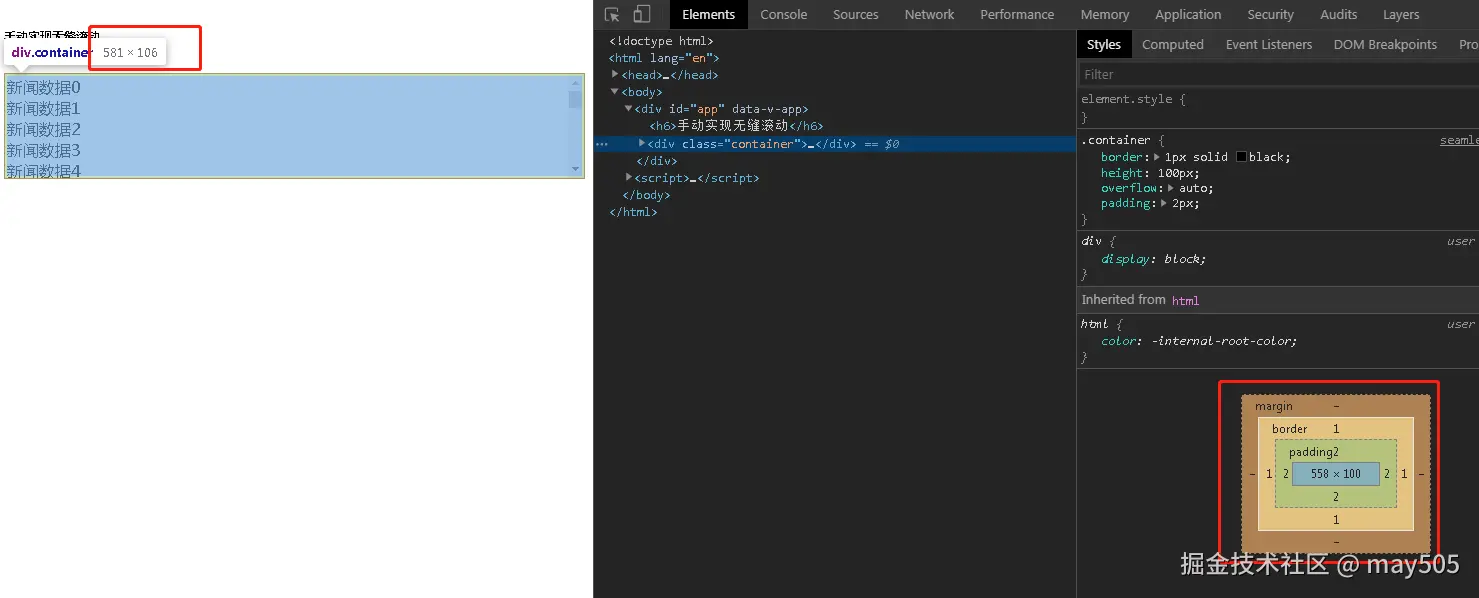
Task: Open the DOM Breakpoints sub-tab
Action: coord(1385,44)
